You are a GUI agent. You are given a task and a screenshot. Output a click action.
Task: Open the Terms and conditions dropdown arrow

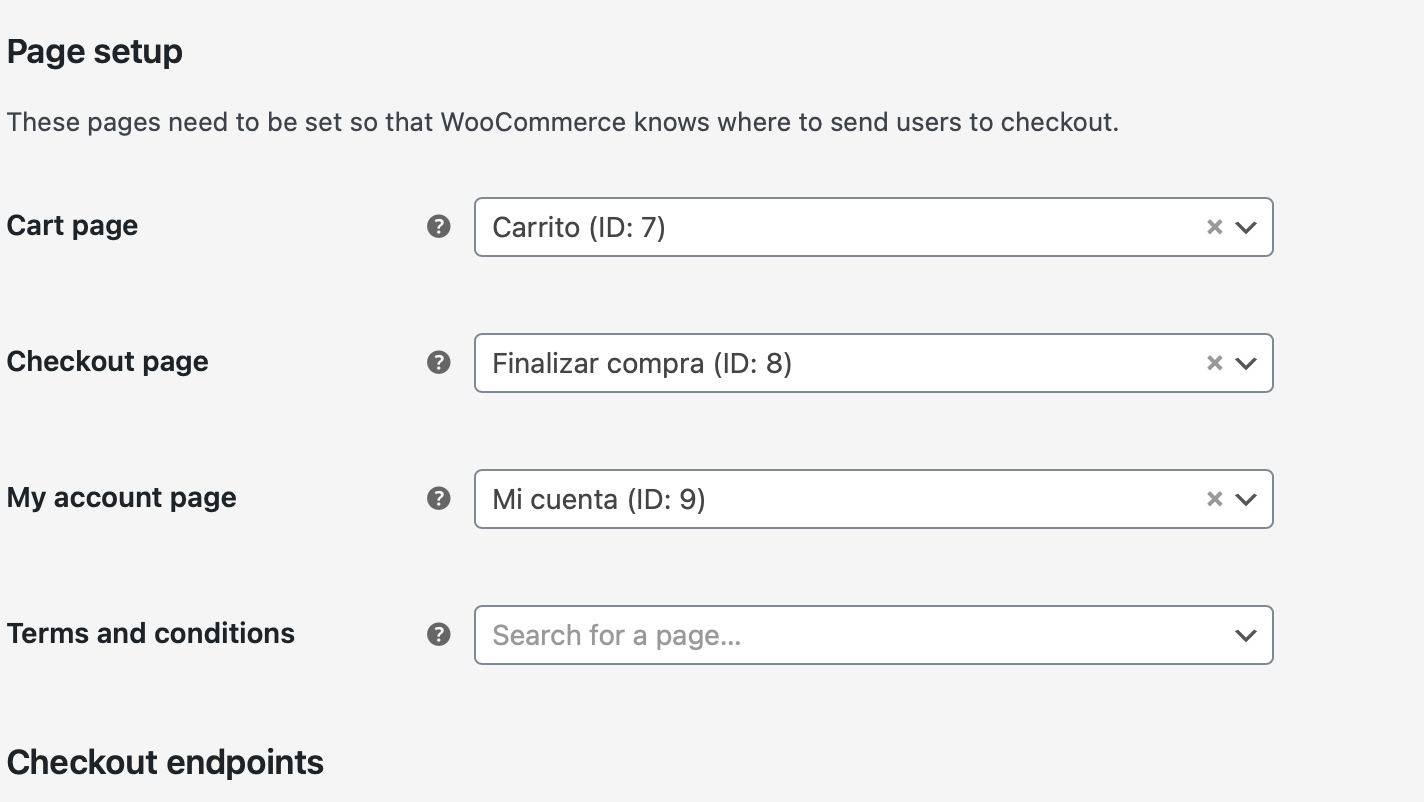pyautogui.click(x=1246, y=635)
